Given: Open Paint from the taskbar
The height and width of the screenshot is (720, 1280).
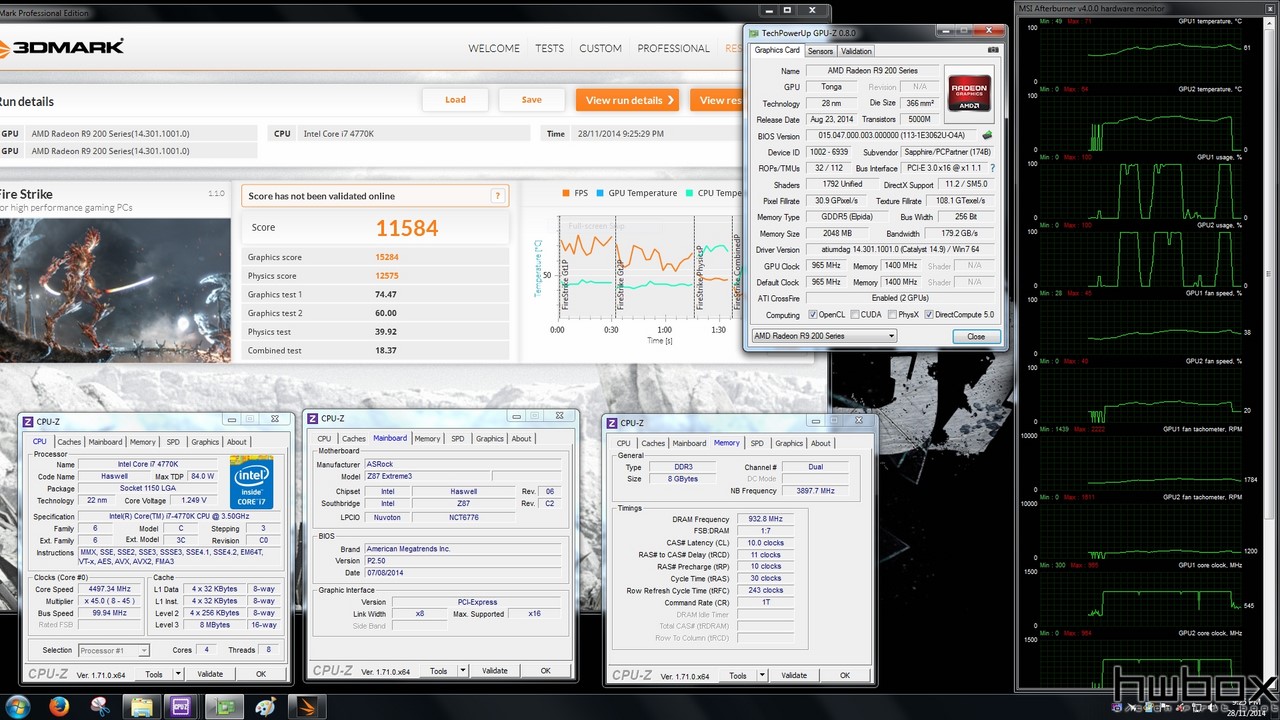Looking at the screenshot, I should point(266,707).
